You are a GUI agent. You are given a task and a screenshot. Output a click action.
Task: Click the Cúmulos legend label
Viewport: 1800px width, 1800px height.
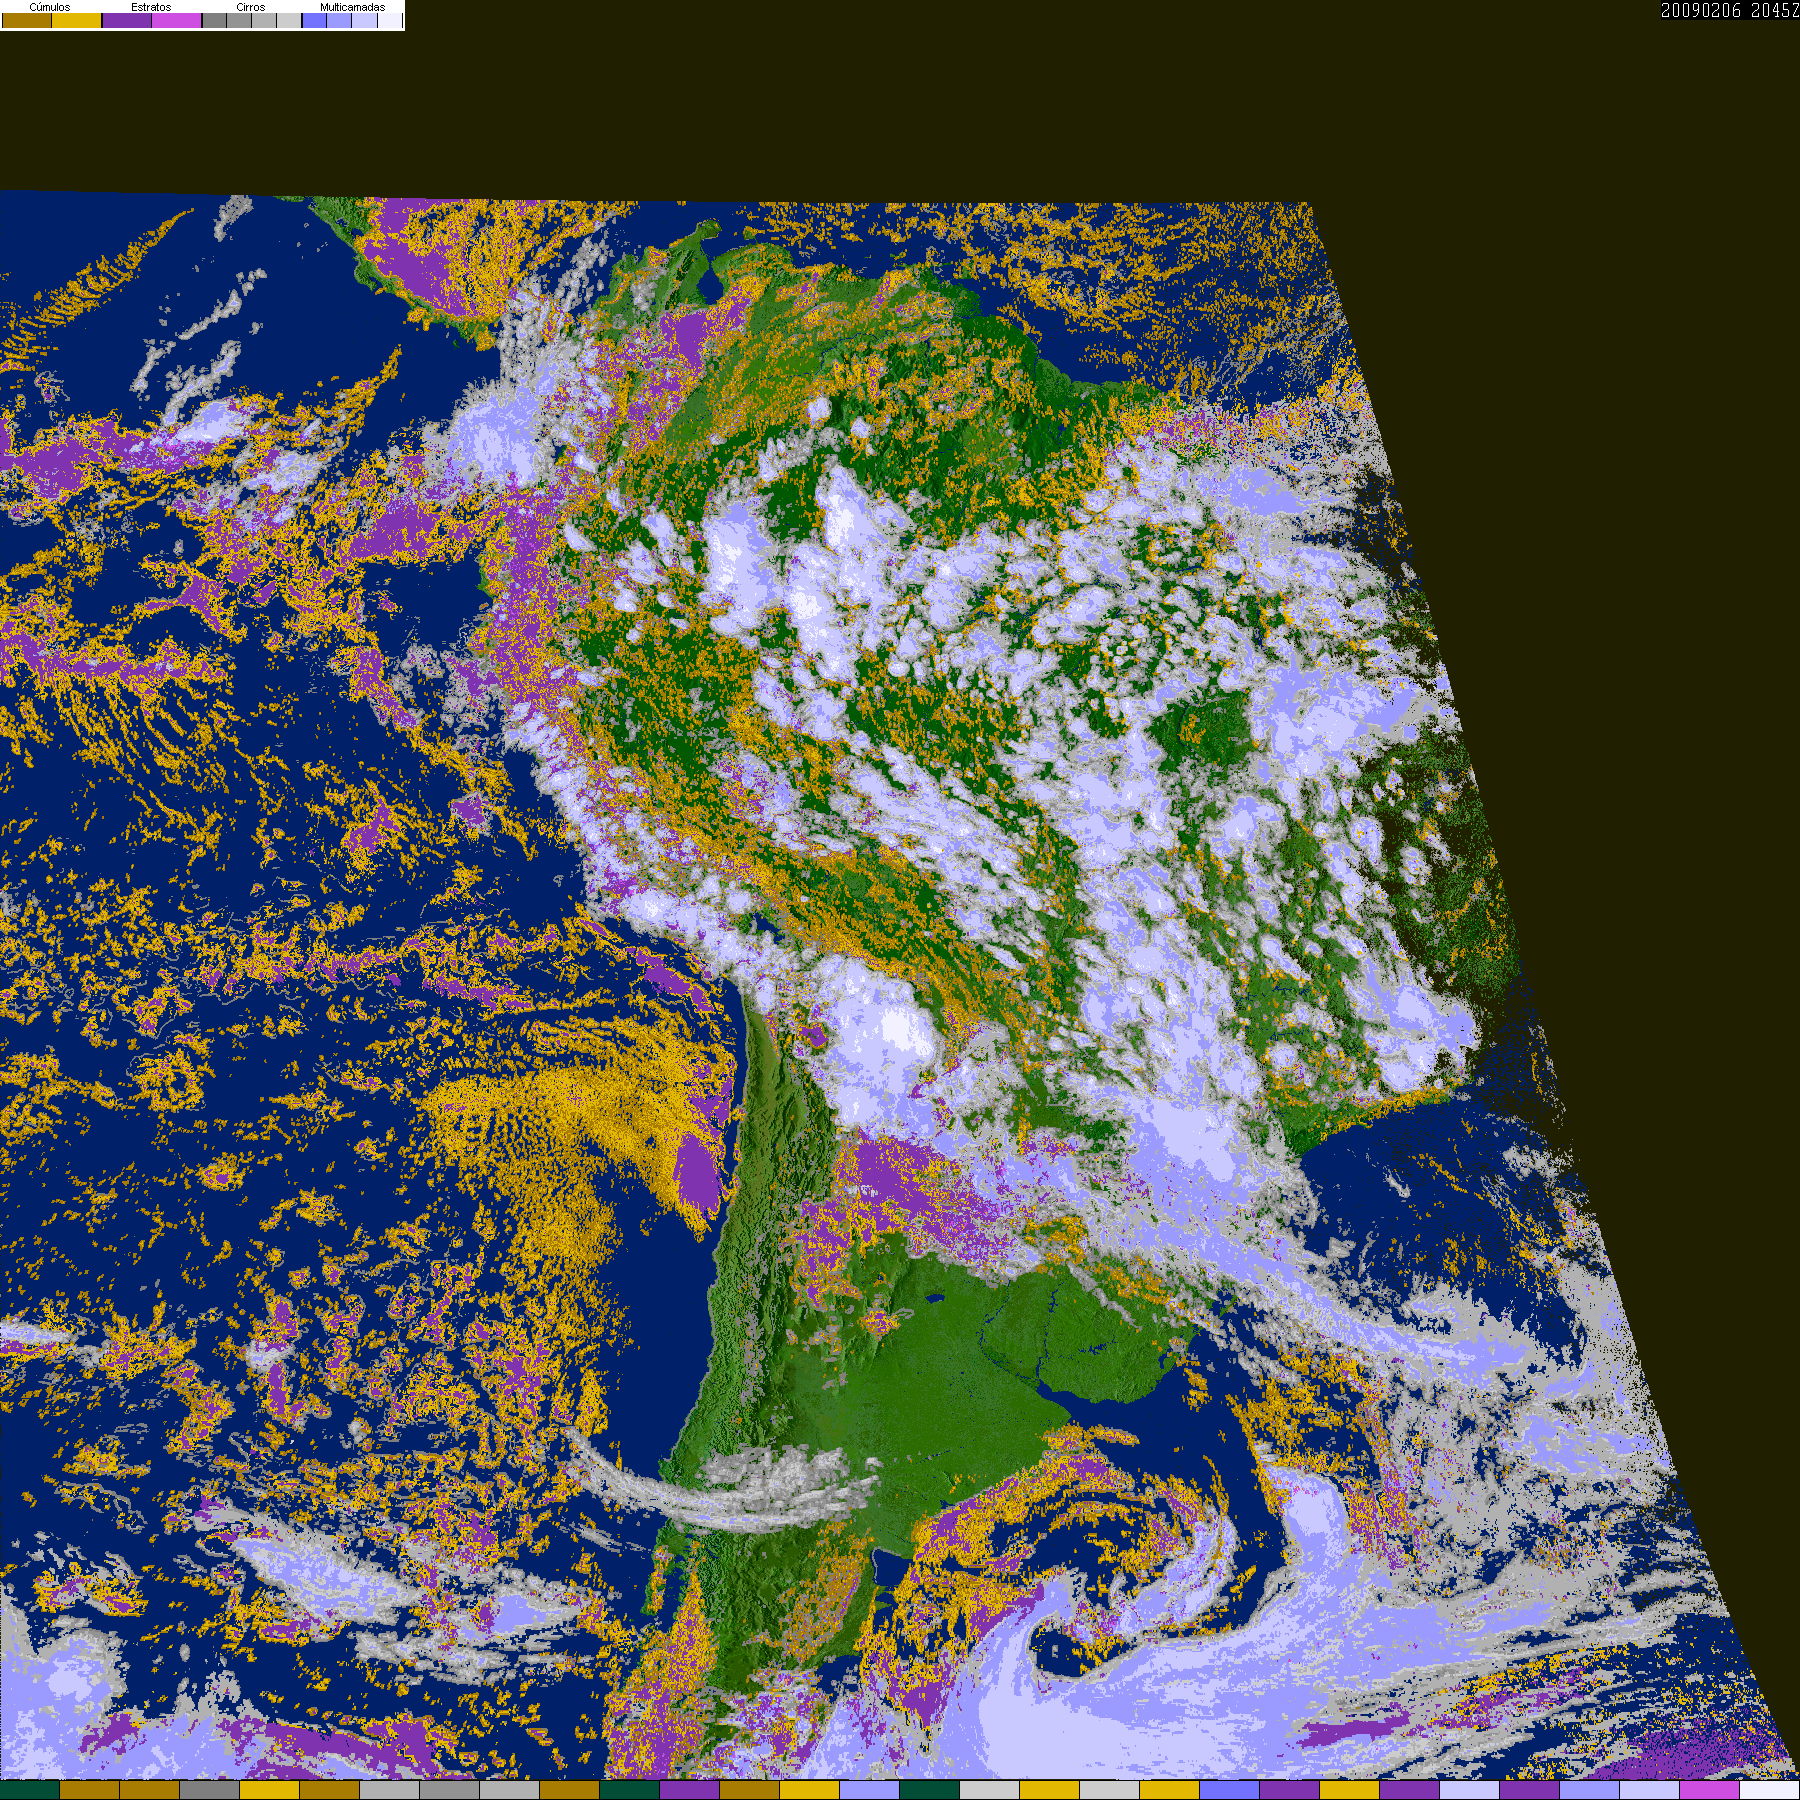tap(50, 7)
